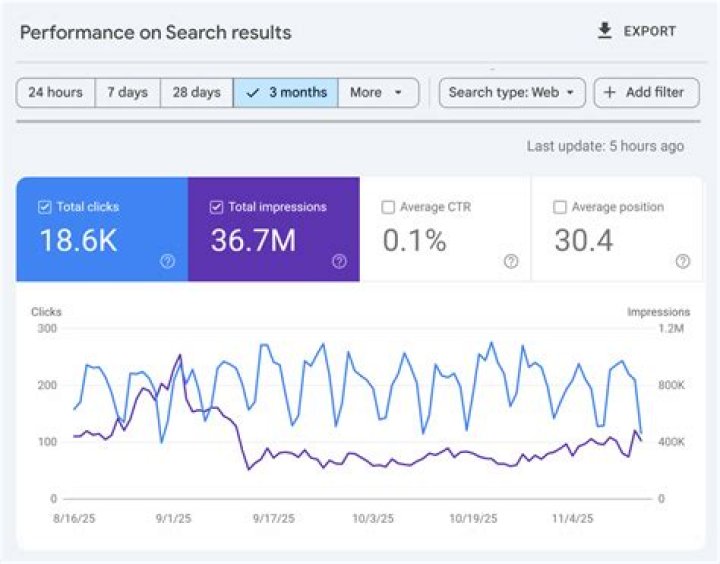Click the 18.6K total clicks value

point(78,241)
